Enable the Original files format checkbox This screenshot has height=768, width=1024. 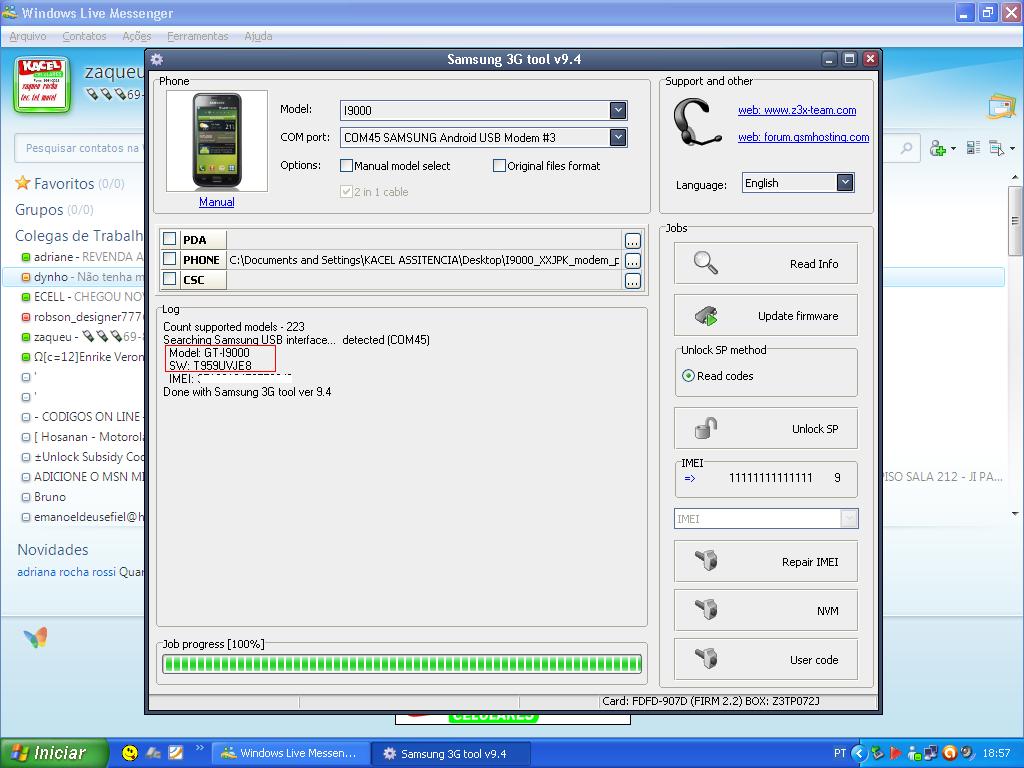(x=499, y=166)
